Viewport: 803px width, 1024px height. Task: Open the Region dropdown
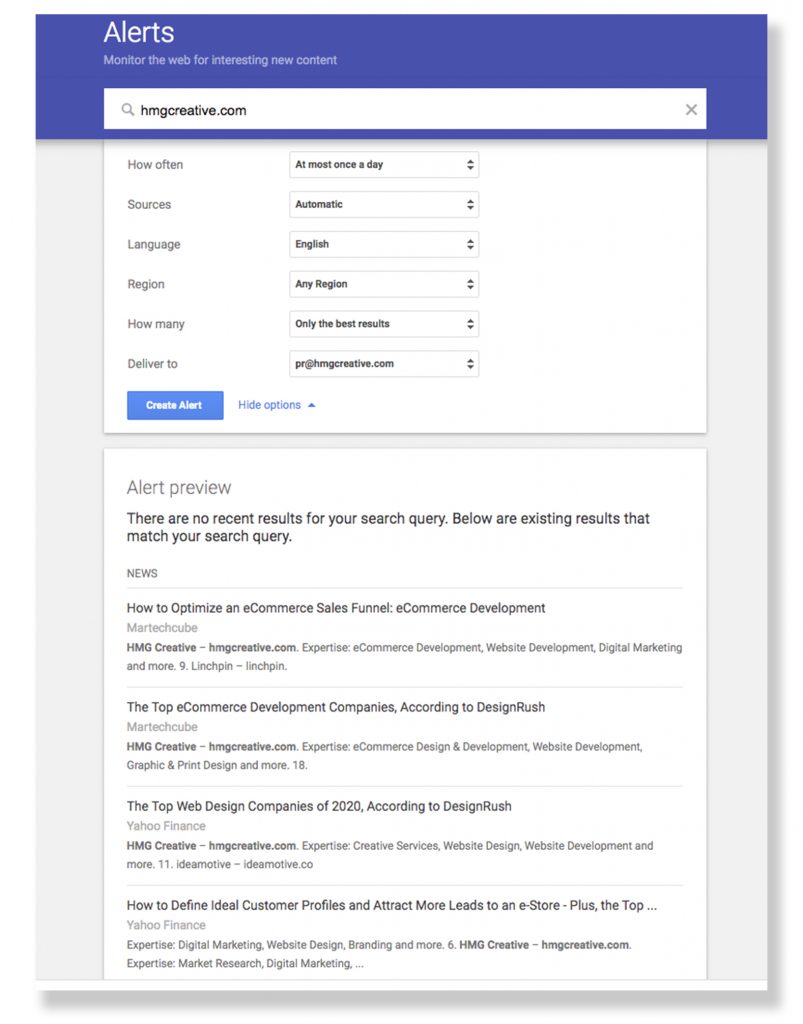pos(384,284)
